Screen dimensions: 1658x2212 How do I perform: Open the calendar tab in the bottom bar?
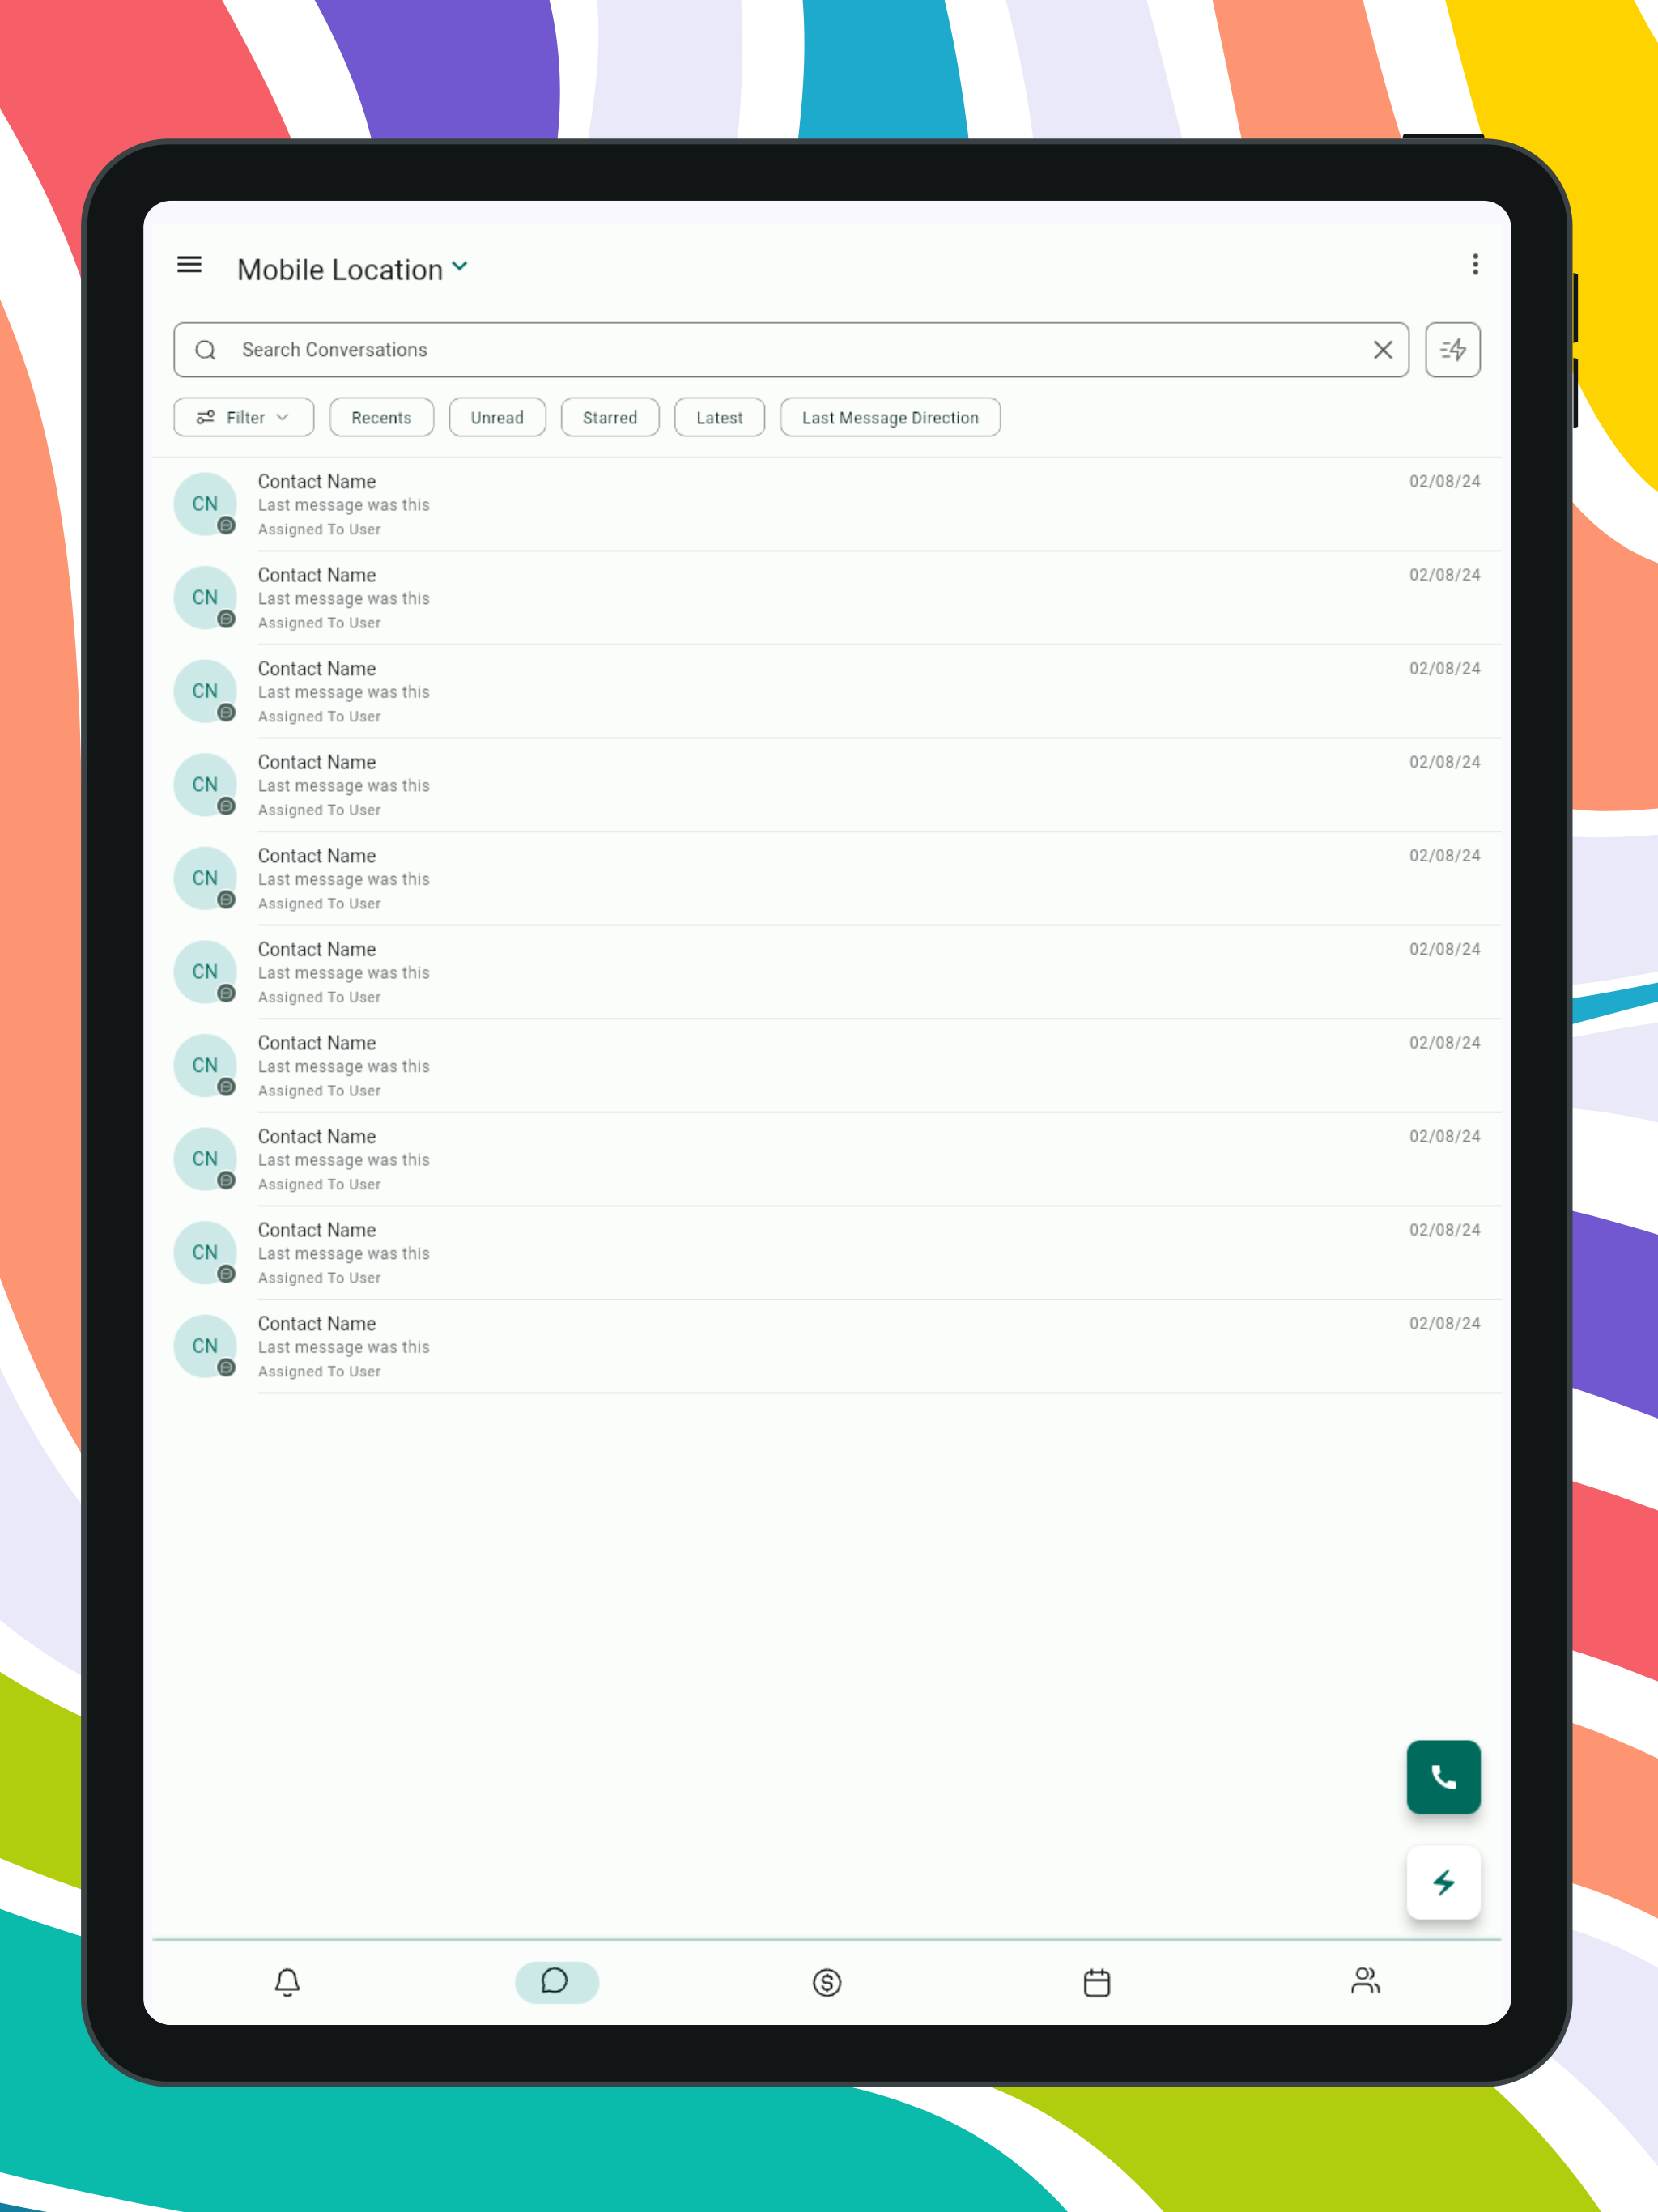coord(1097,1982)
